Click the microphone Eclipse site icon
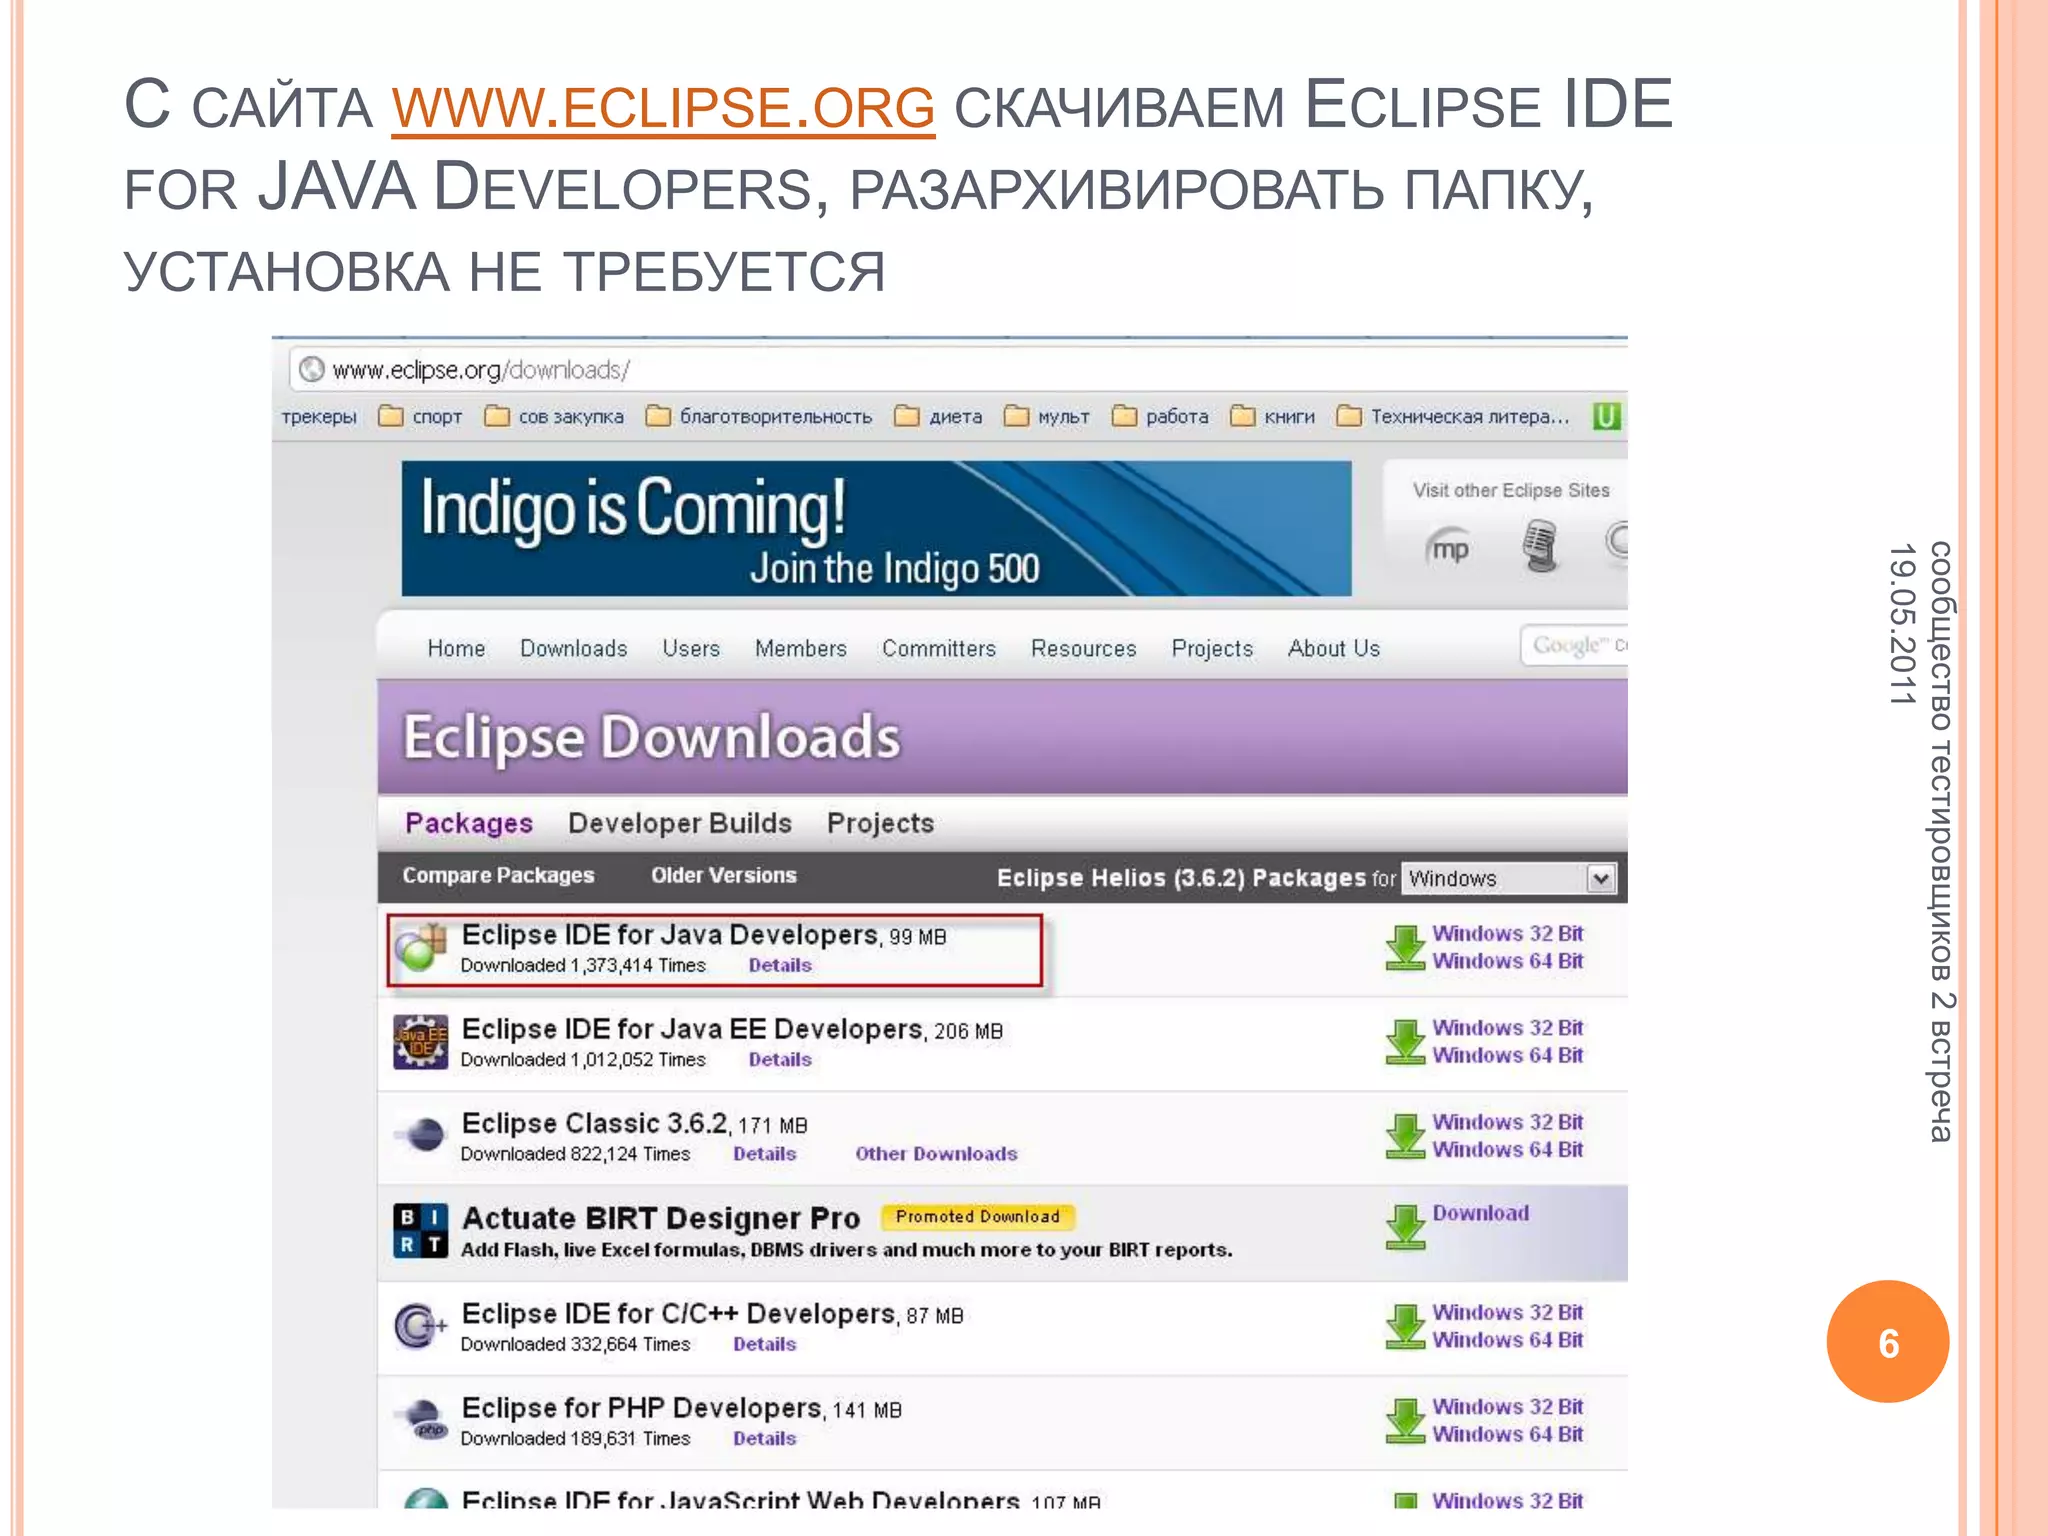 click(x=1540, y=546)
